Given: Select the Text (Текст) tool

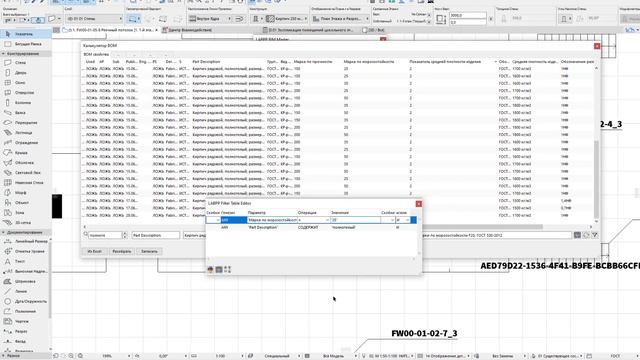Looking at the screenshot, I should click(x=24, y=261).
